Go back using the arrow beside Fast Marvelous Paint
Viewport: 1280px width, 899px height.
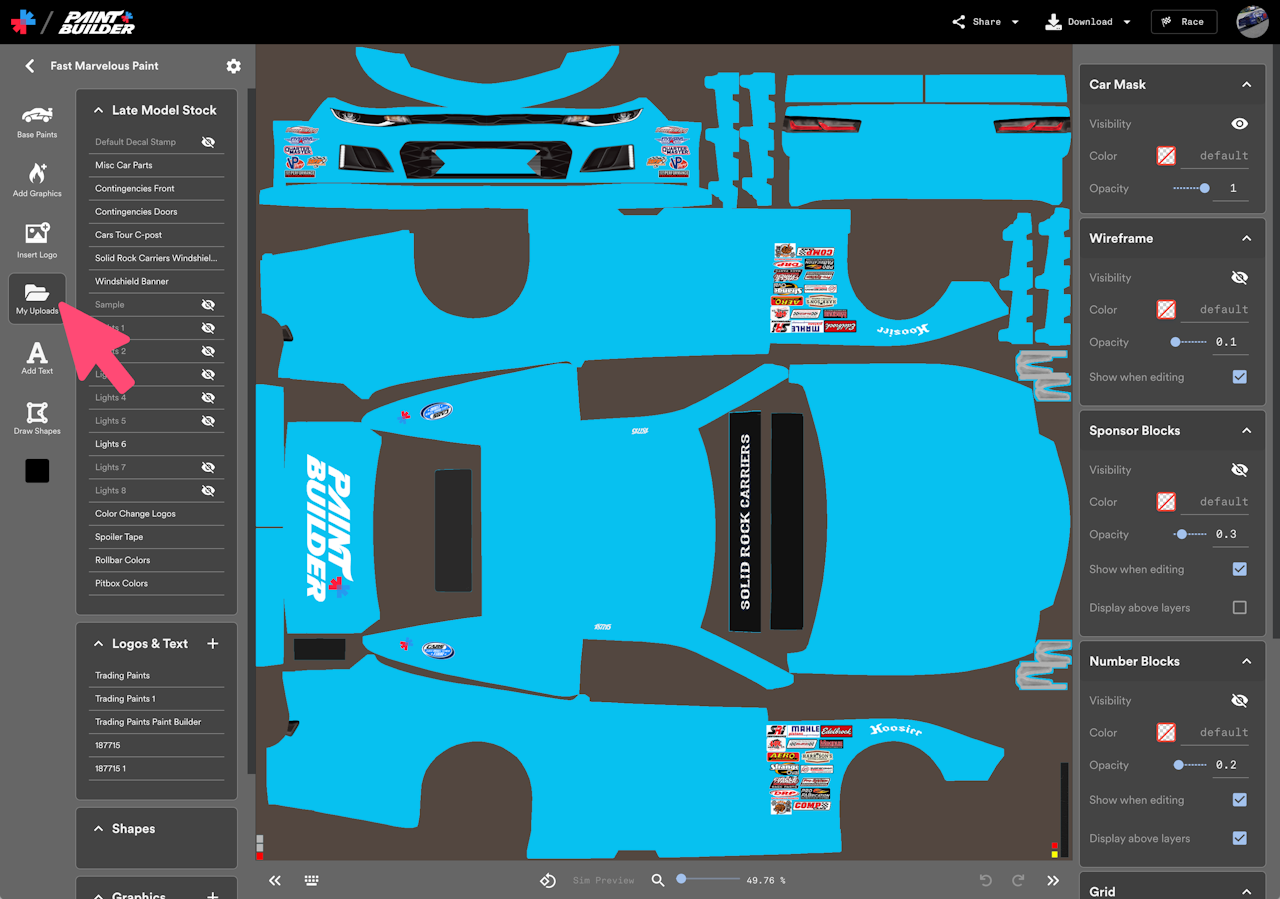(30, 66)
